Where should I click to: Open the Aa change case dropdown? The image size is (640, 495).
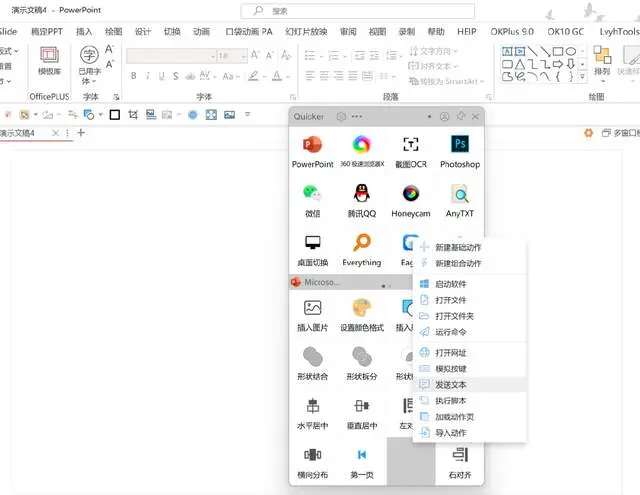230,76
